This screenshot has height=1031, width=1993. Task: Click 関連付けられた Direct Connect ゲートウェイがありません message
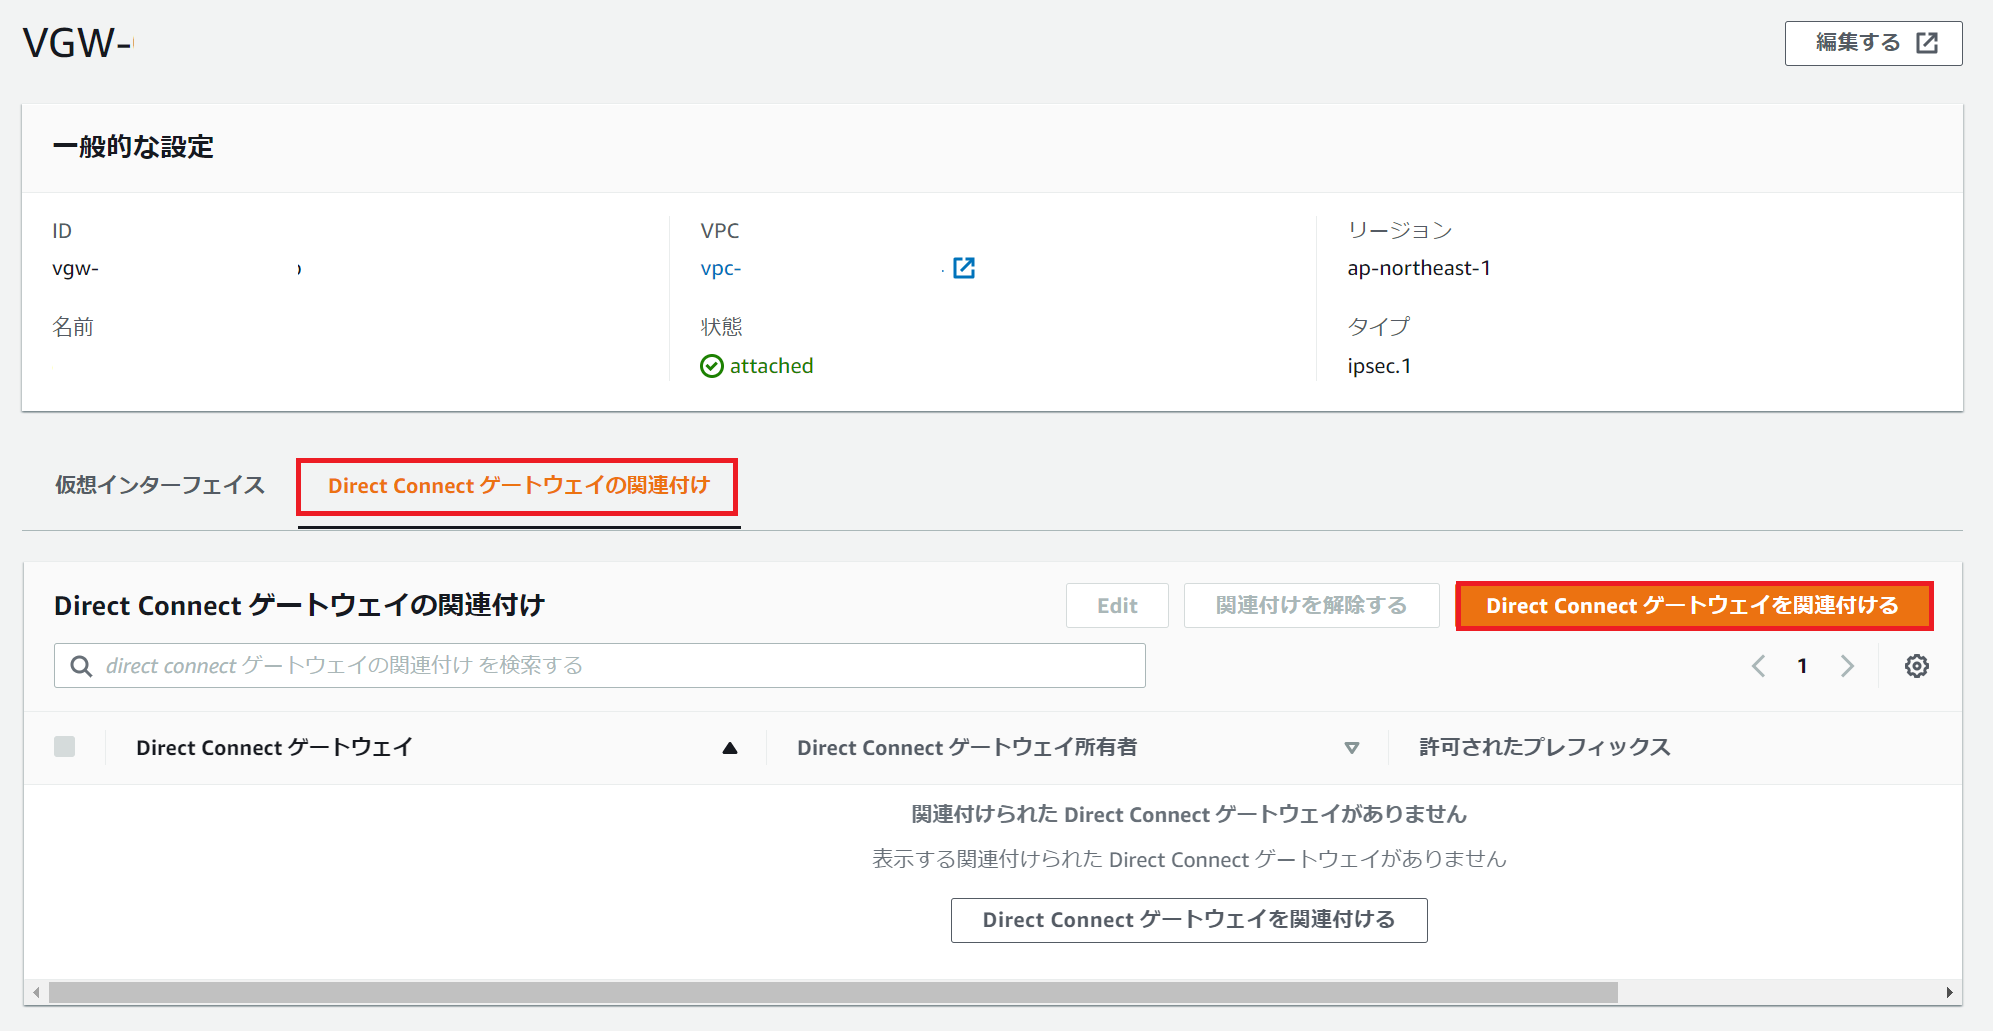(1189, 814)
